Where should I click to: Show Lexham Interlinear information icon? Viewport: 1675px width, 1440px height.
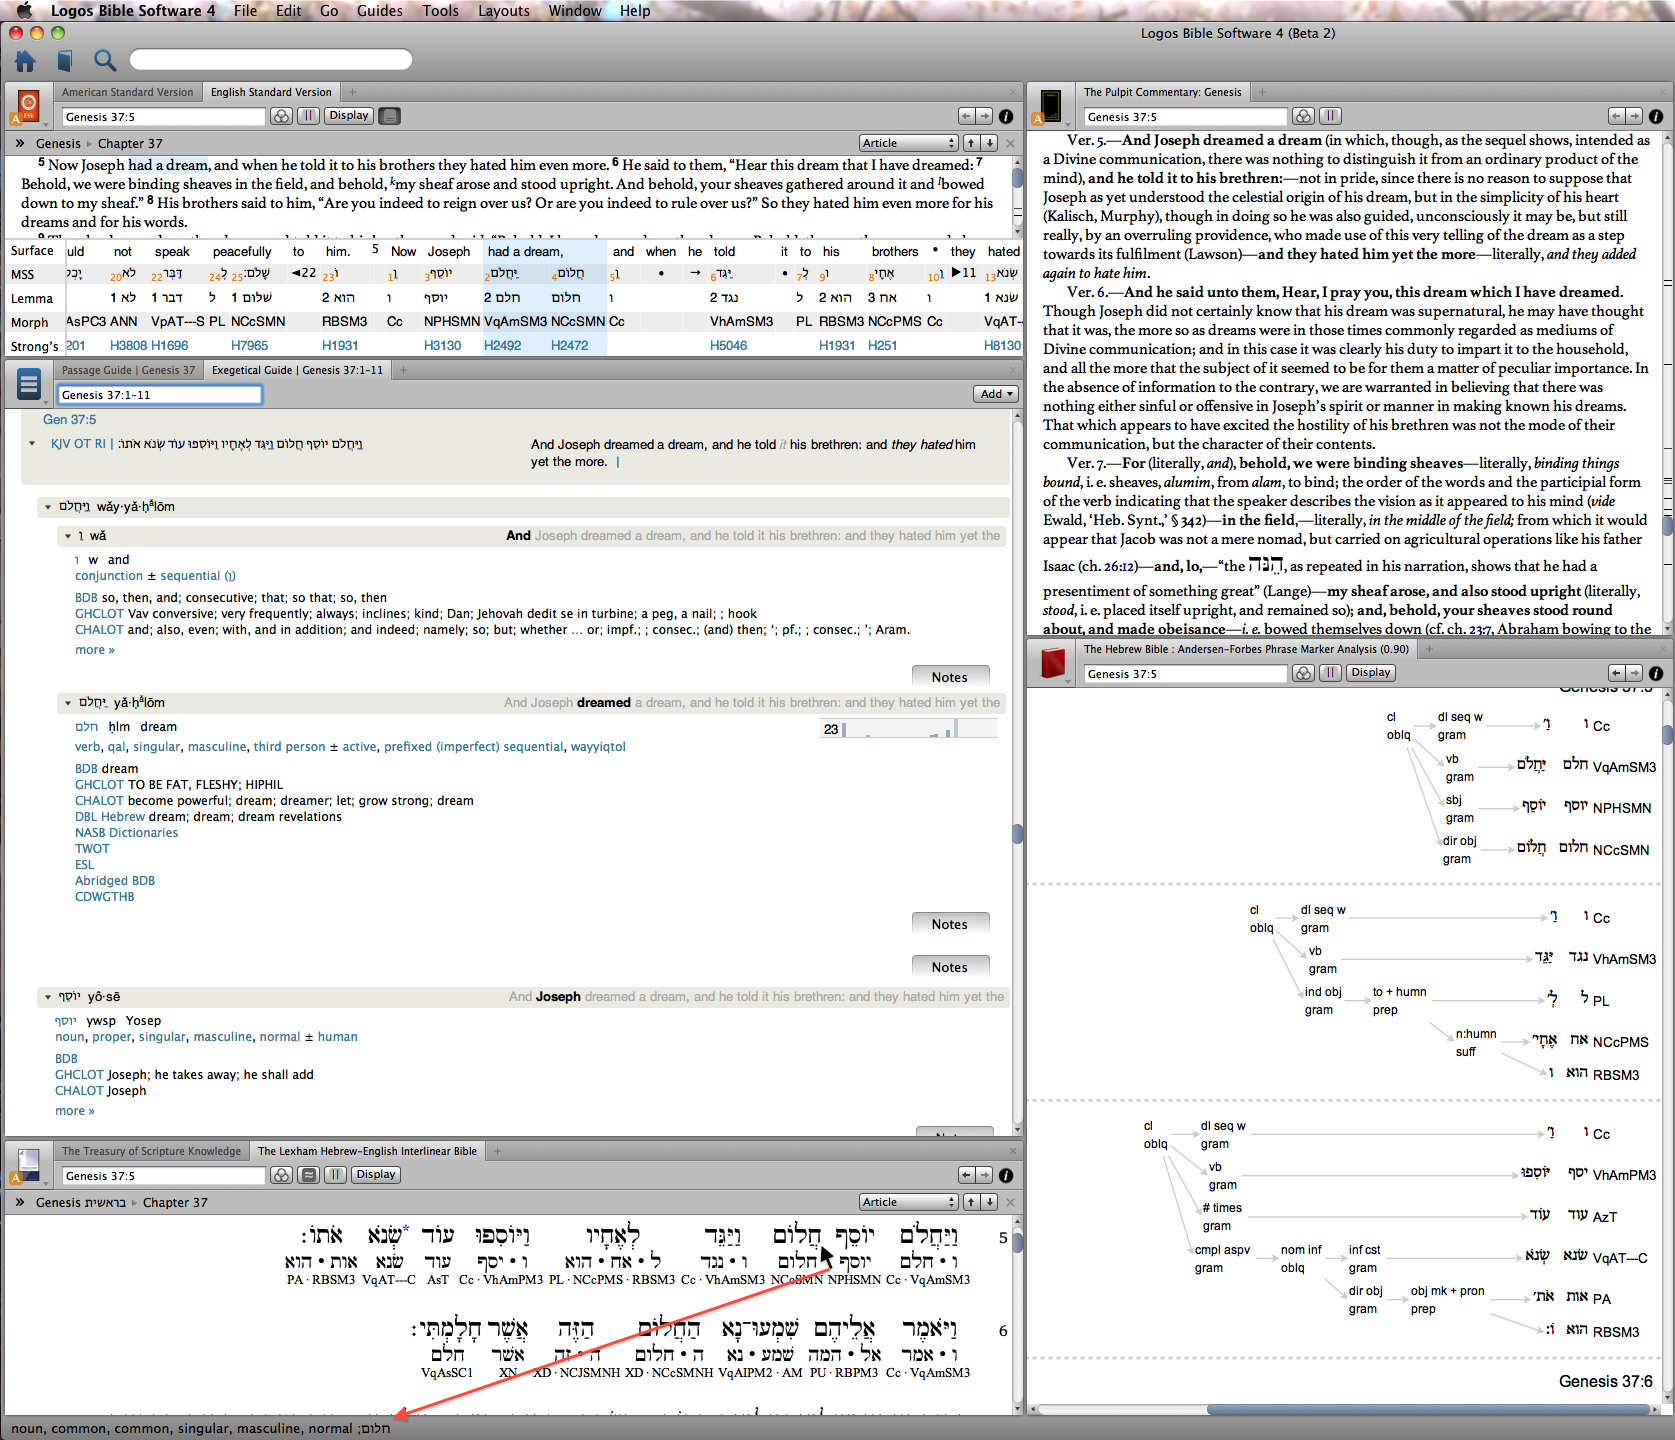pos(1006,1175)
